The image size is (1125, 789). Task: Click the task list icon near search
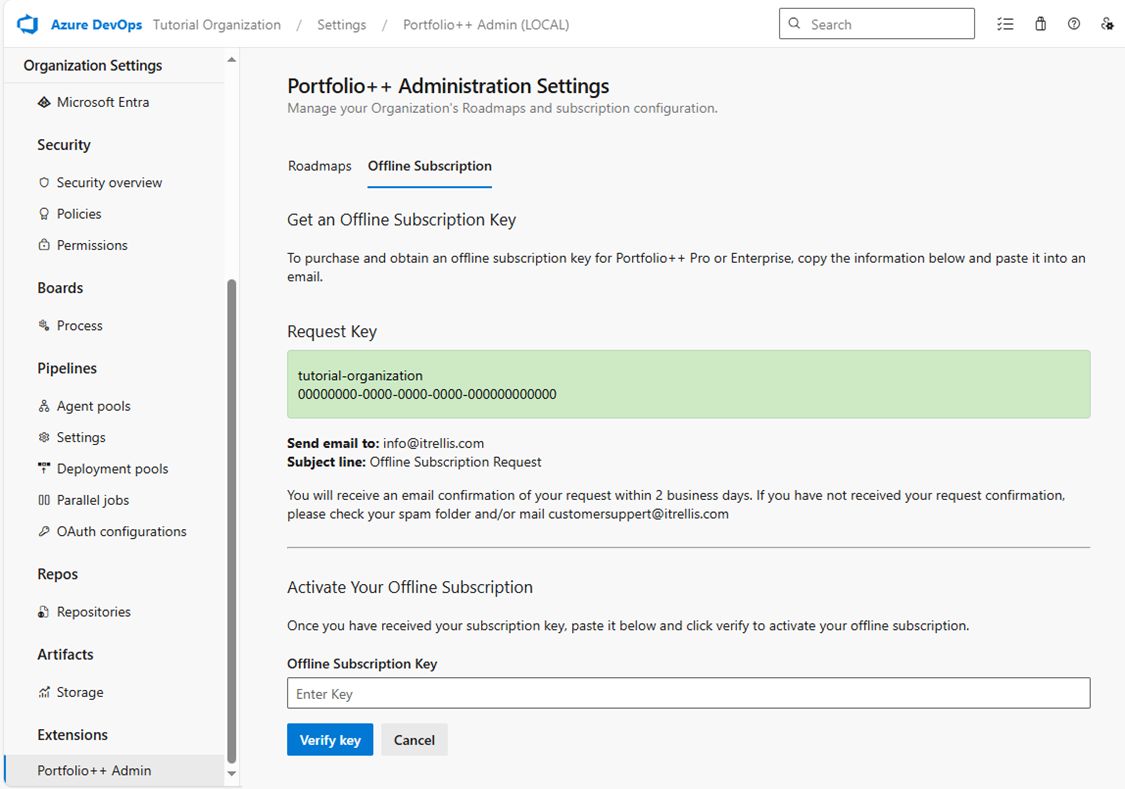point(1005,23)
